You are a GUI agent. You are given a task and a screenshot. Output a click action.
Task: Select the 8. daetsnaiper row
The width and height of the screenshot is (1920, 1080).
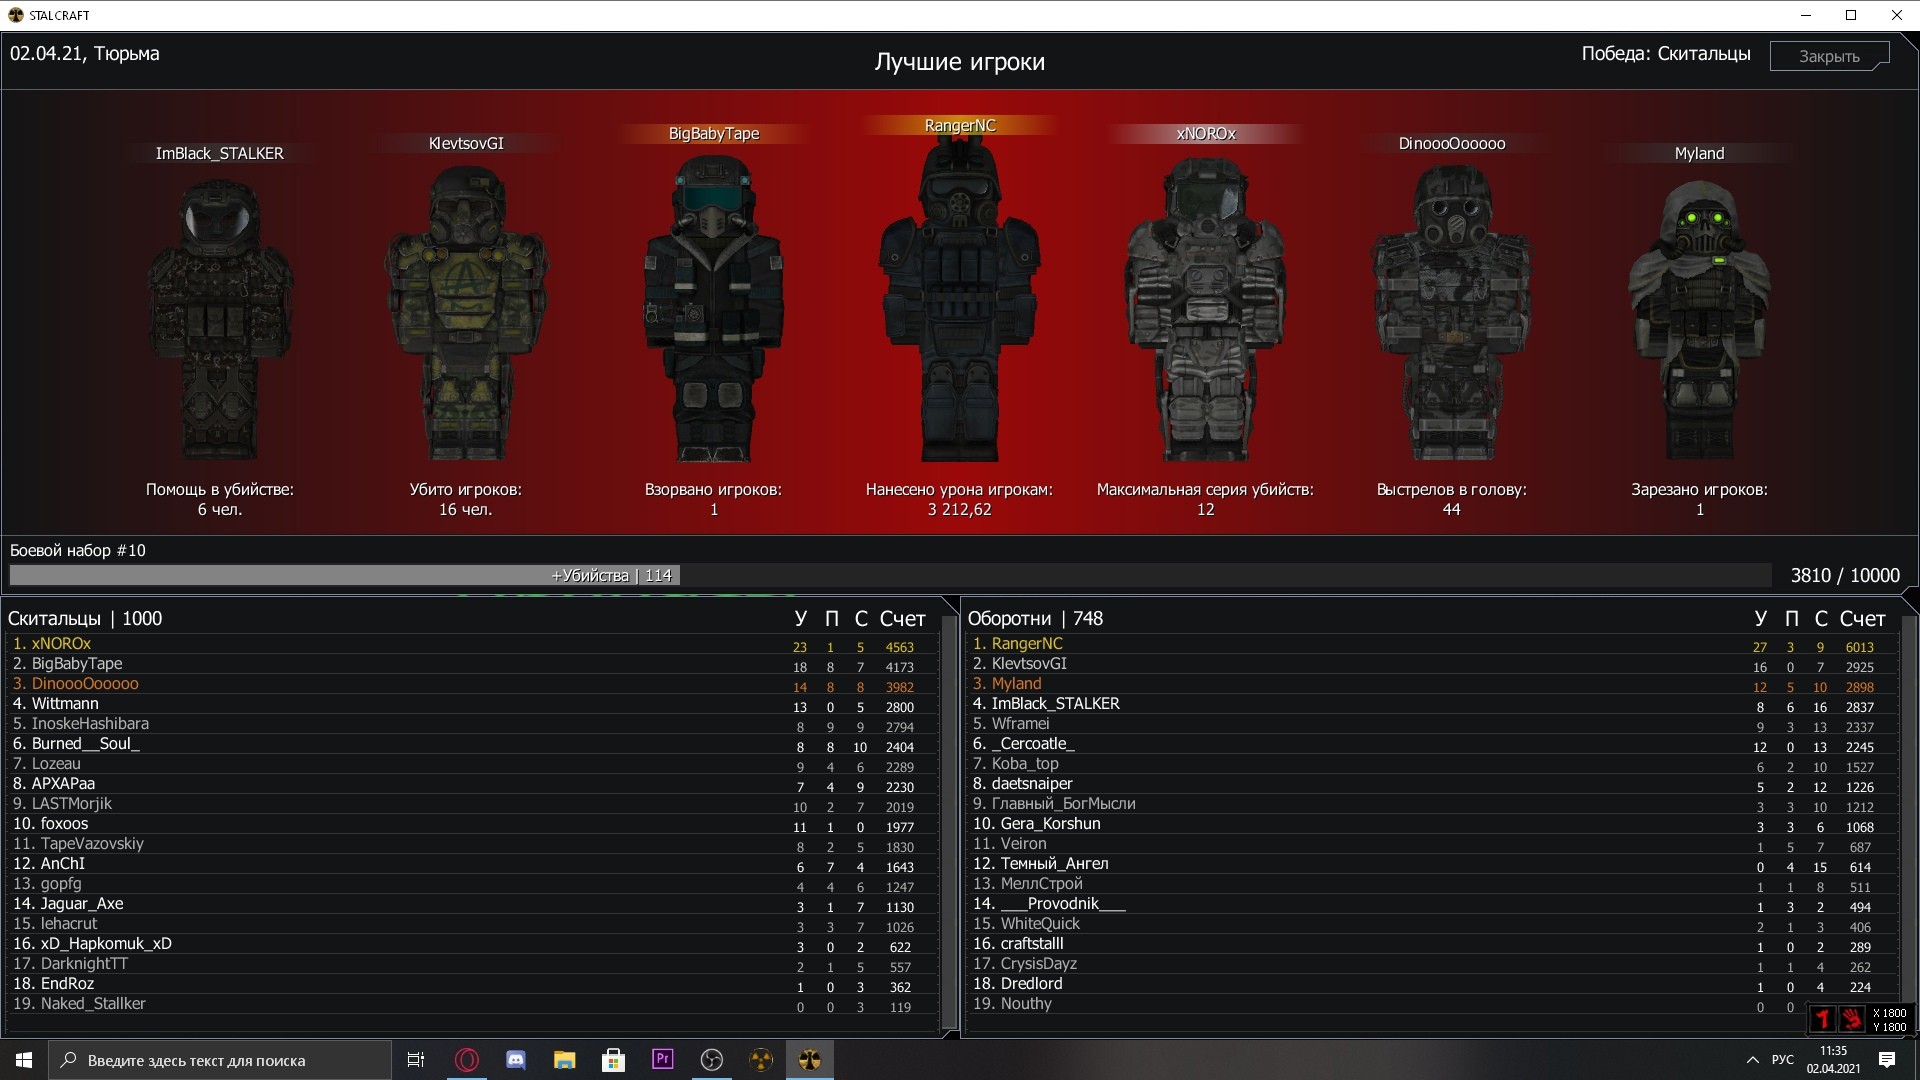1432,784
